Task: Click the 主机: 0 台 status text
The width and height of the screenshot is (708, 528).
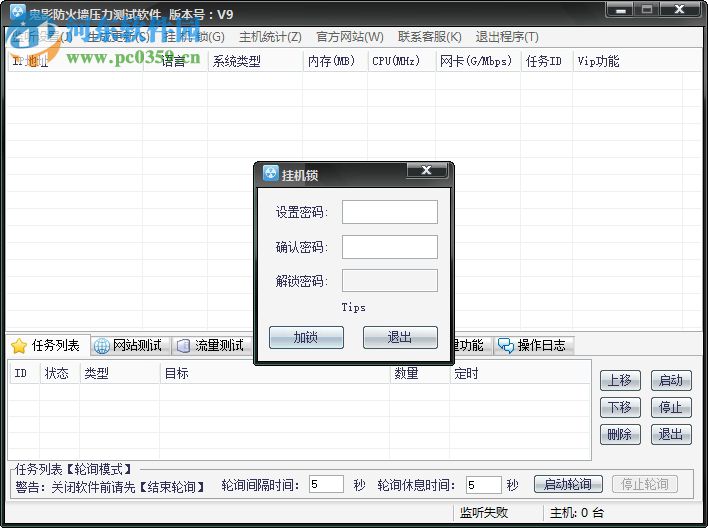Action: 577,513
